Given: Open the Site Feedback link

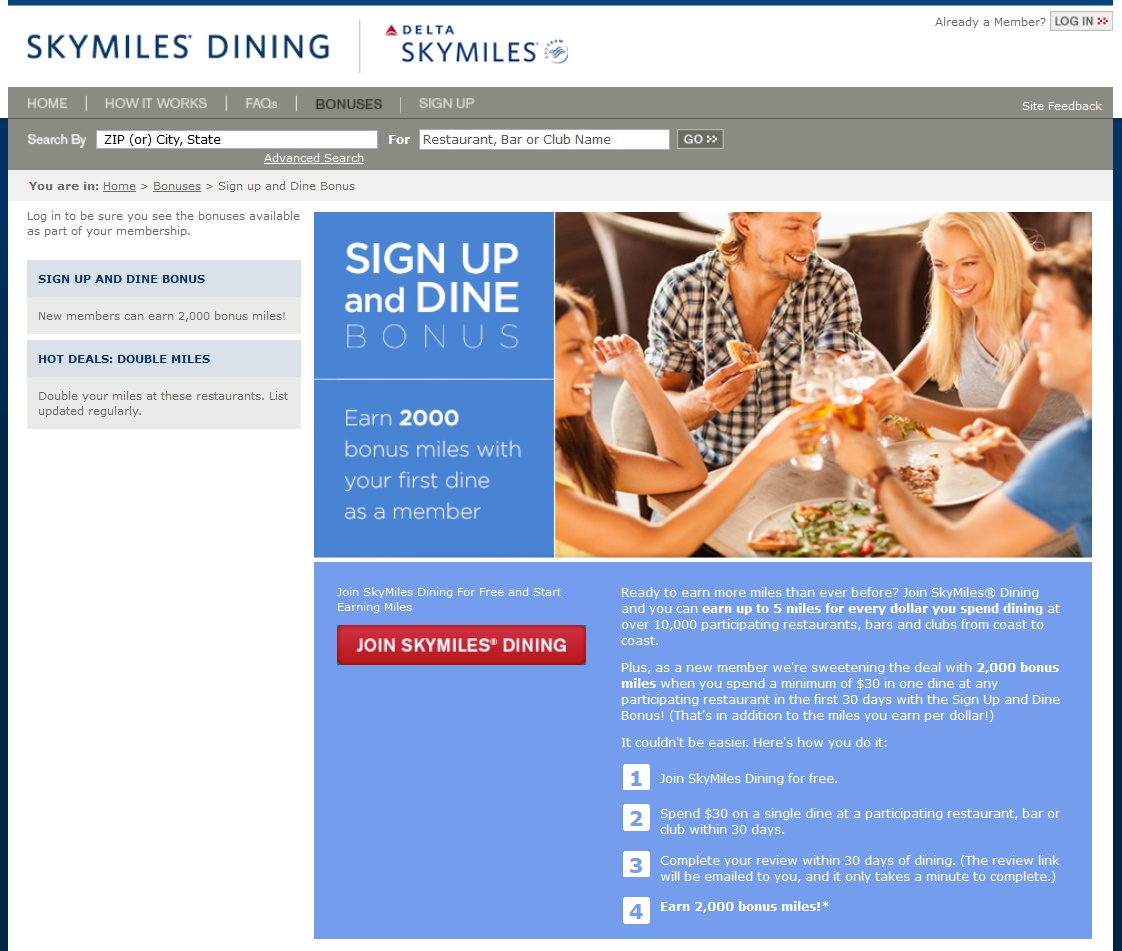Looking at the screenshot, I should [x=1061, y=106].
